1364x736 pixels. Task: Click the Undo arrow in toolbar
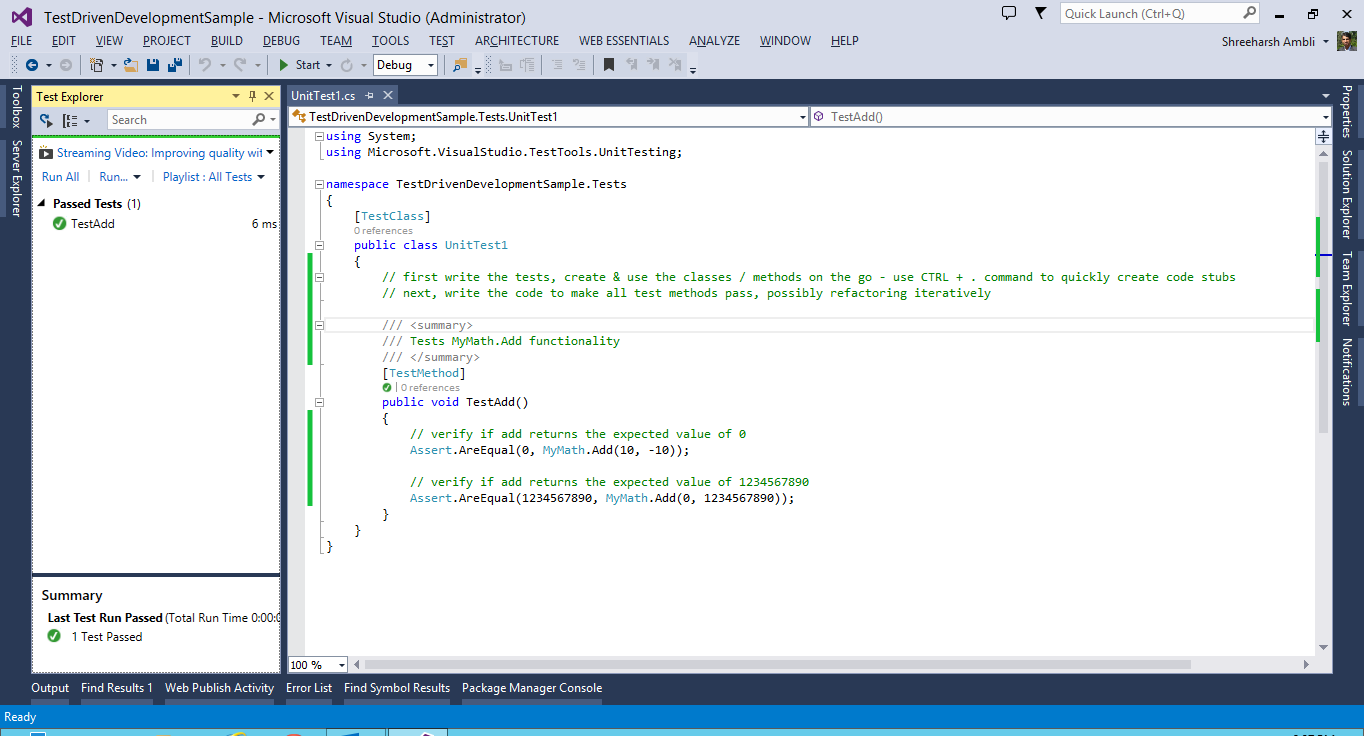tap(205, 65)
